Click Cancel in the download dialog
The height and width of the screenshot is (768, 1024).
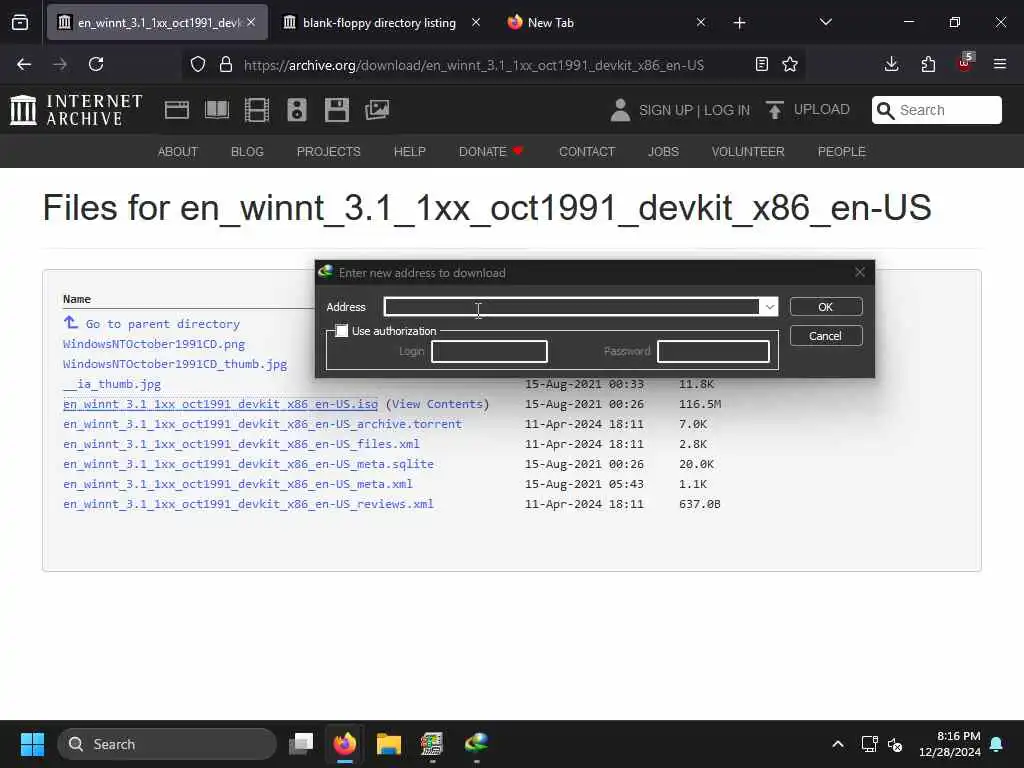(825, 336)
